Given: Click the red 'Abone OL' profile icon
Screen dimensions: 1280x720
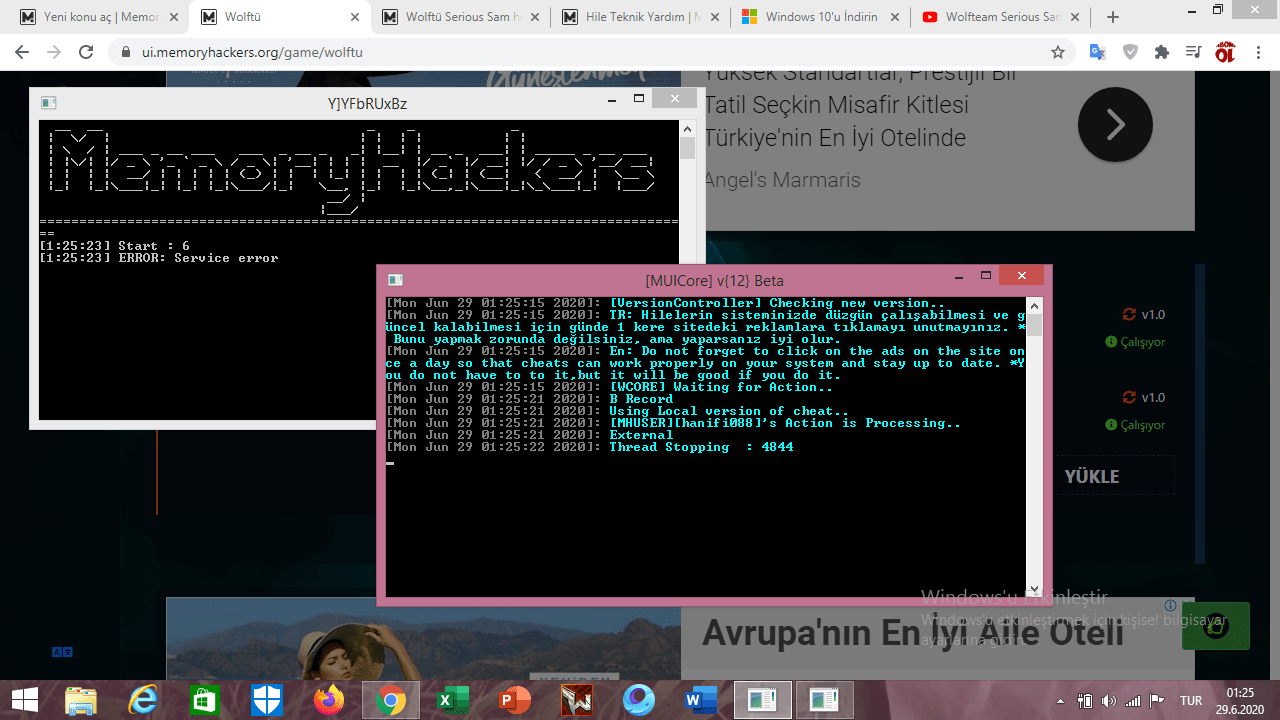Looking at the screenshot, I should click(1225, 52).
